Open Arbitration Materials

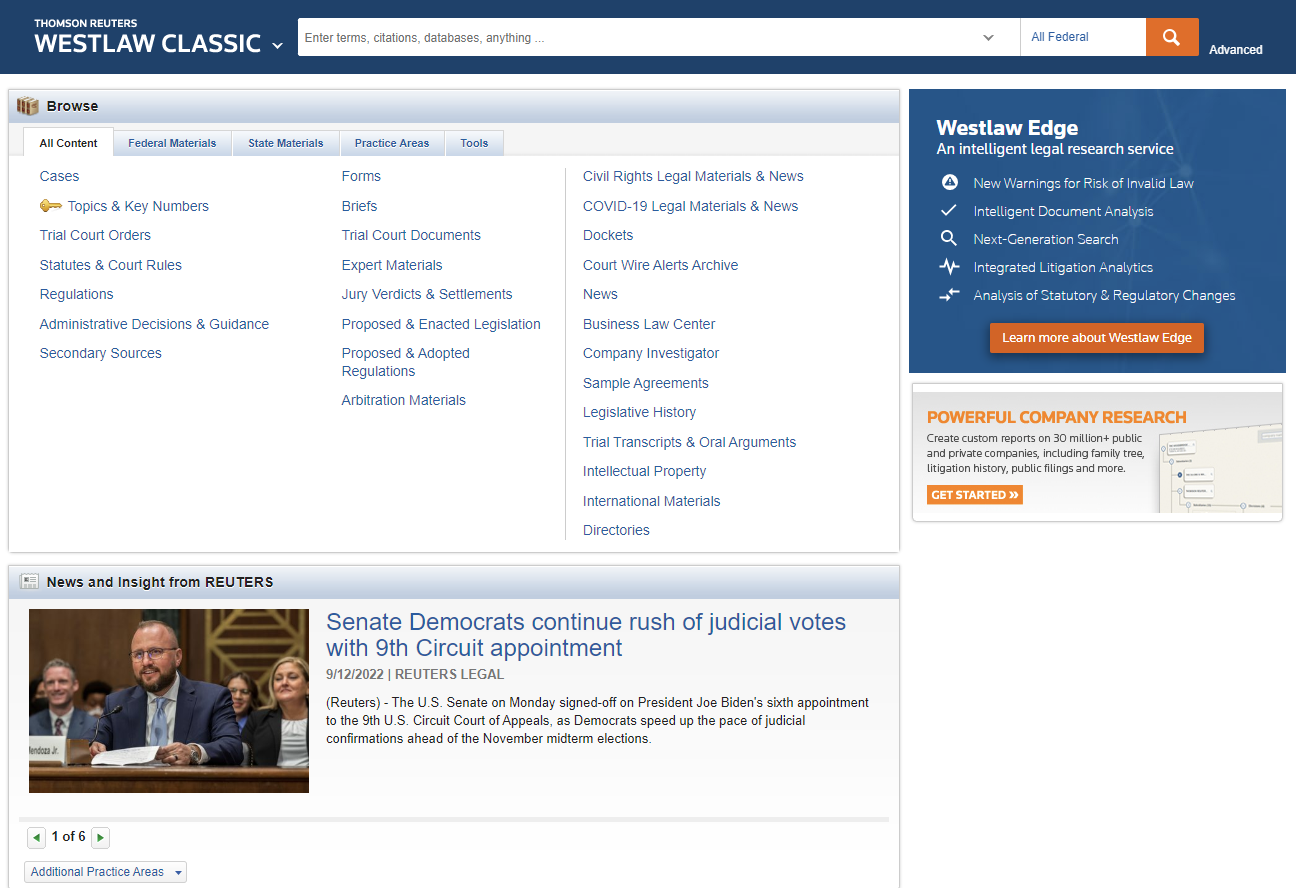pos(404,400)
